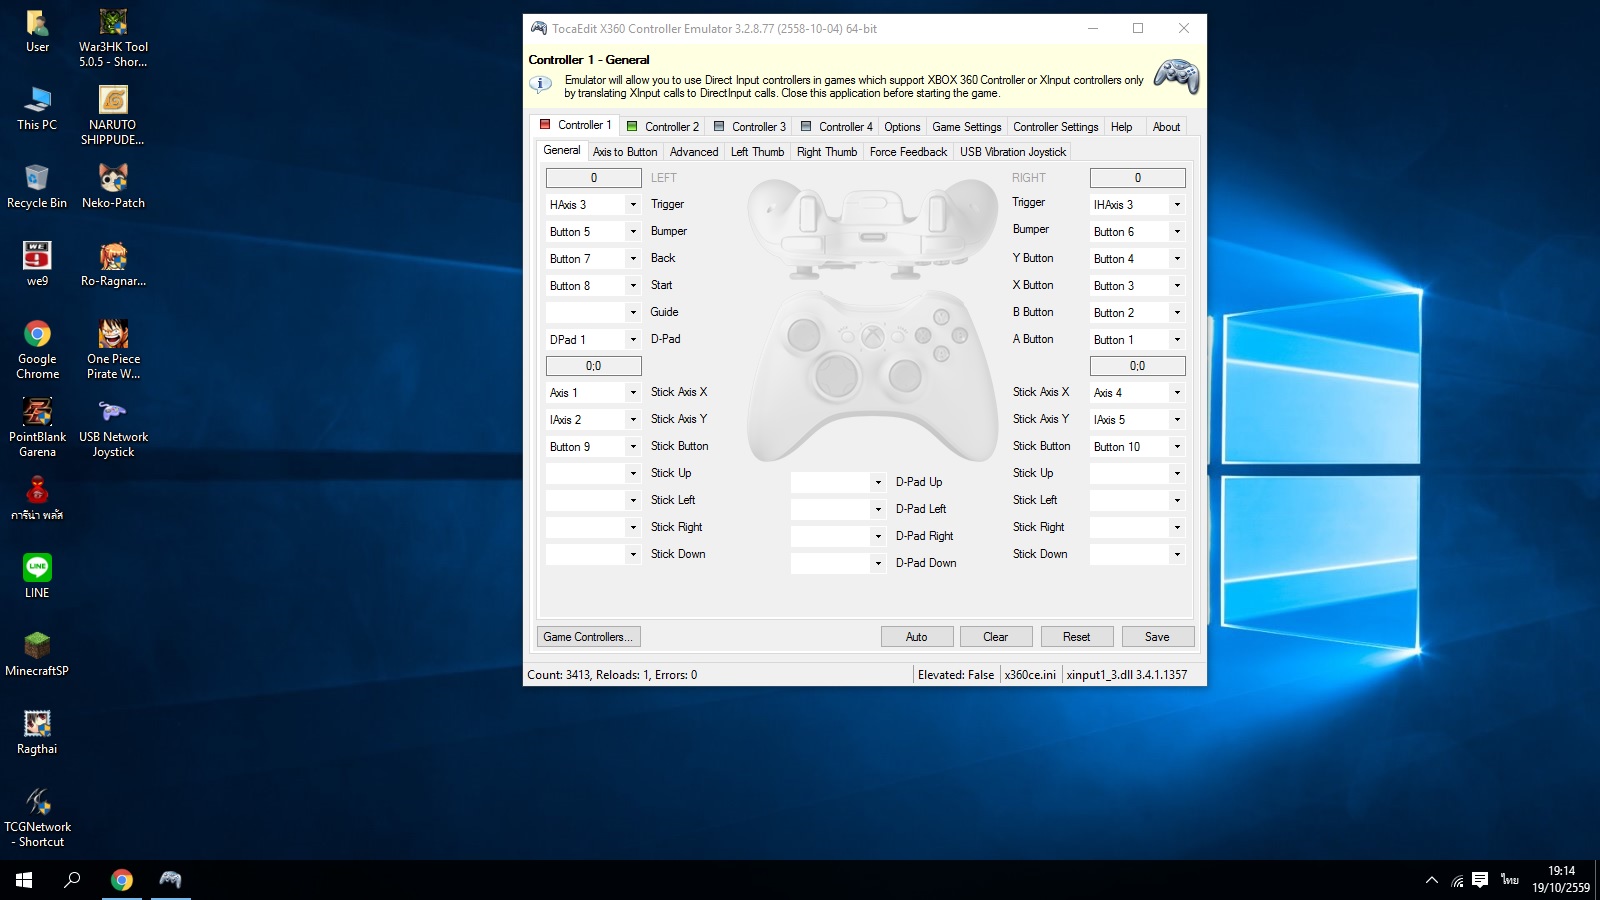Click x360ce controller taskbar icon
Image resolution: width=1600 pixels, height=900 pixels.
coord(171,880)
